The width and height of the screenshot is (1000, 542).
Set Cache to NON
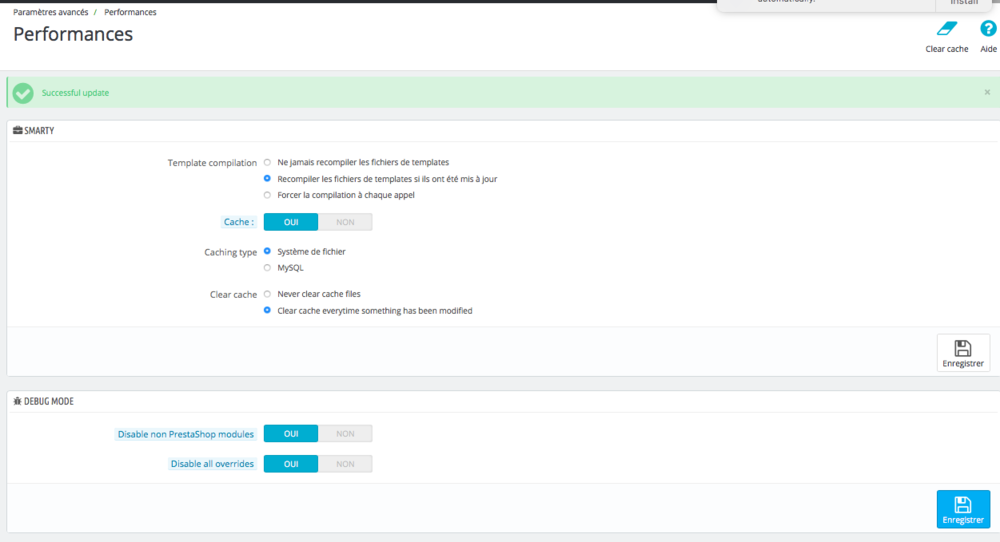point(345,222)
